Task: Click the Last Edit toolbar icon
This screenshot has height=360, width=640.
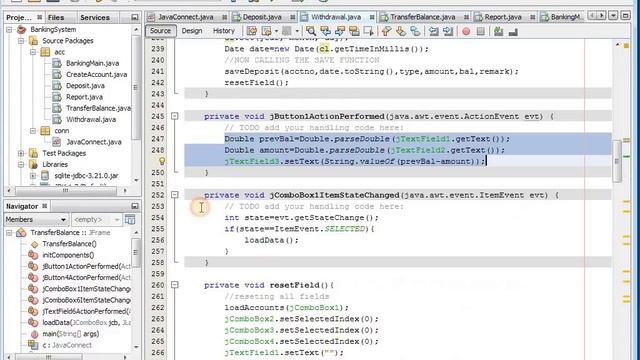Action: (252, 31)
